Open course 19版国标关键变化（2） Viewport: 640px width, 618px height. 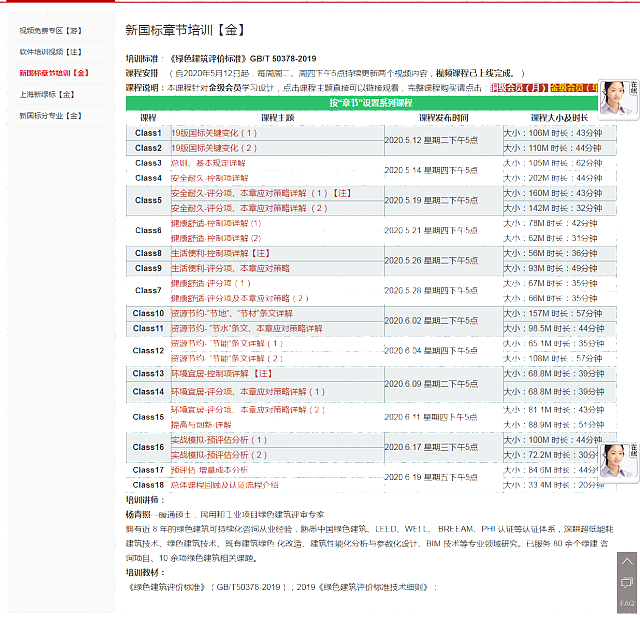(x=214, y=148)
